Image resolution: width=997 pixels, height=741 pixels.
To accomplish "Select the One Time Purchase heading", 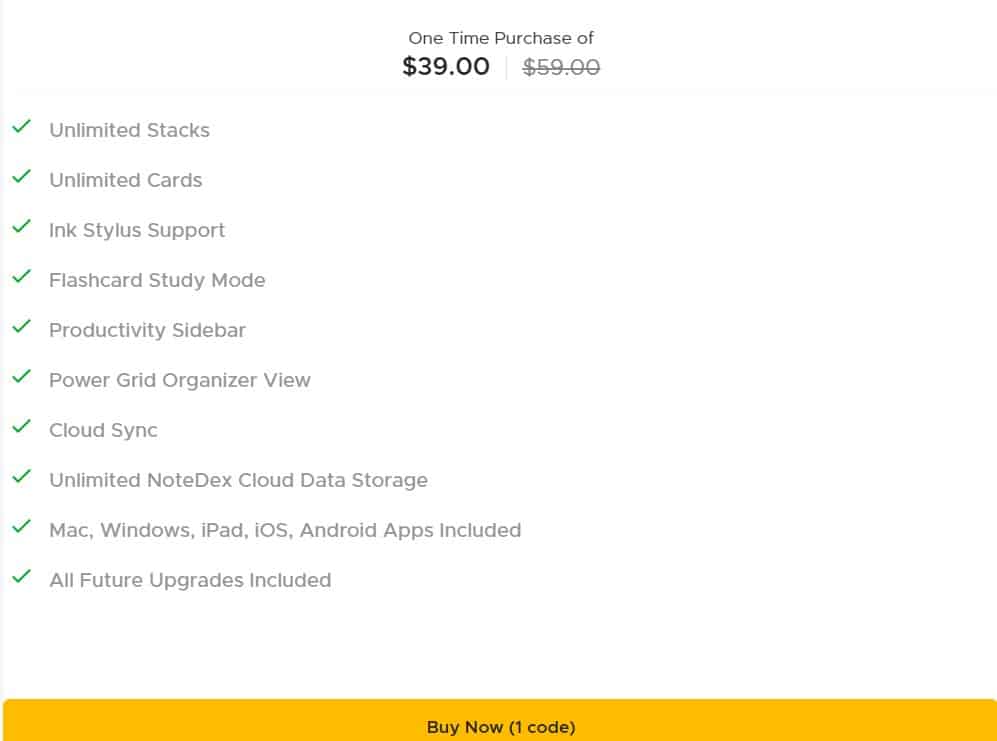I will pyautogui.click(x=500, y=38).
